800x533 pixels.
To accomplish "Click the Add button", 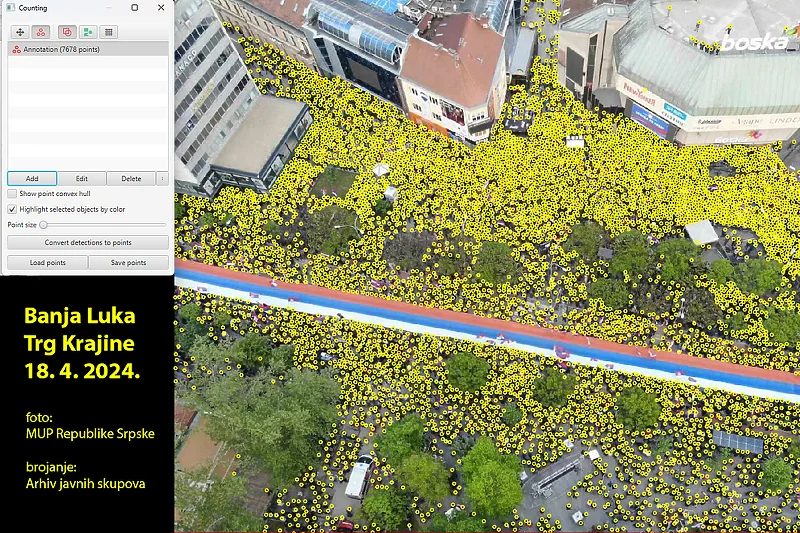I will [x=32, y=178].
